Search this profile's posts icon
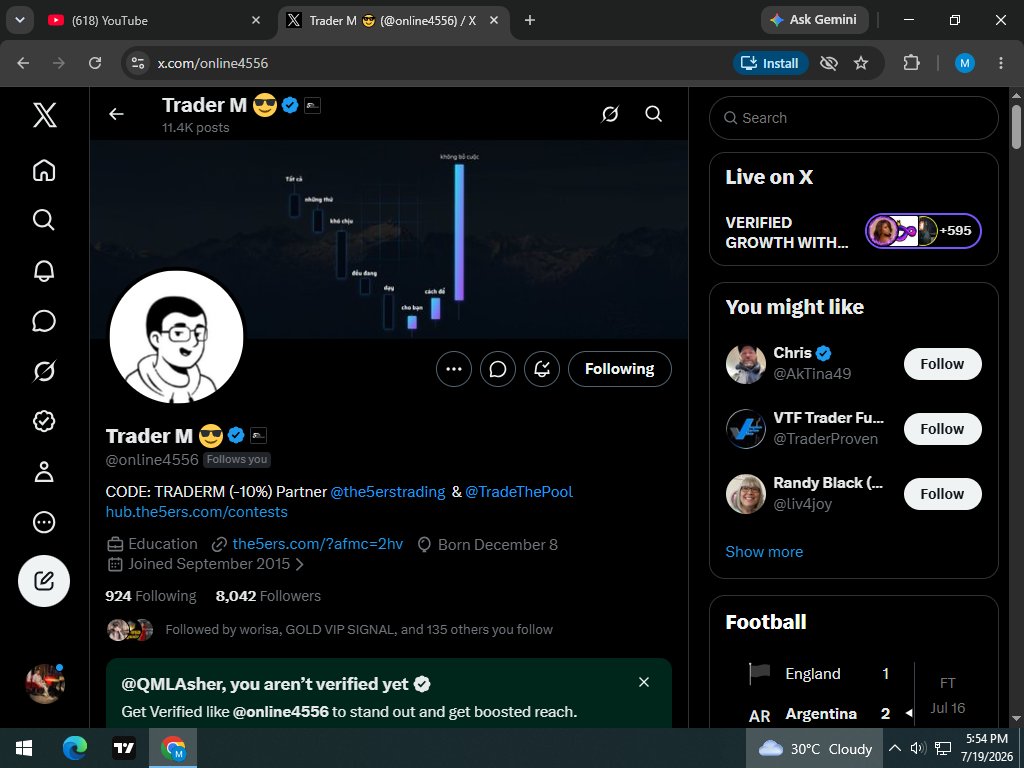 tap(653, 114)
